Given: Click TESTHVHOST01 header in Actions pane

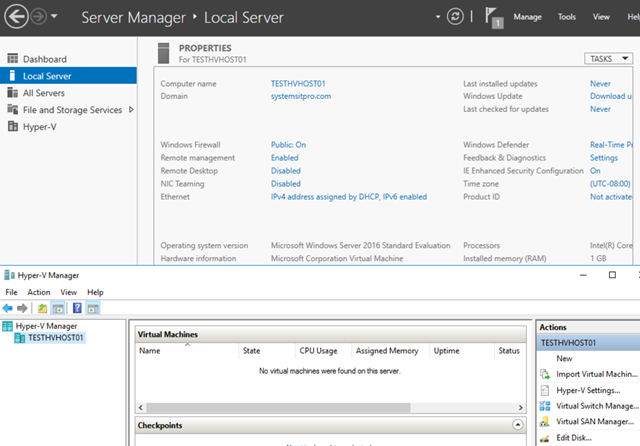Looking at the screenshot, I should [x=589, y=343].
